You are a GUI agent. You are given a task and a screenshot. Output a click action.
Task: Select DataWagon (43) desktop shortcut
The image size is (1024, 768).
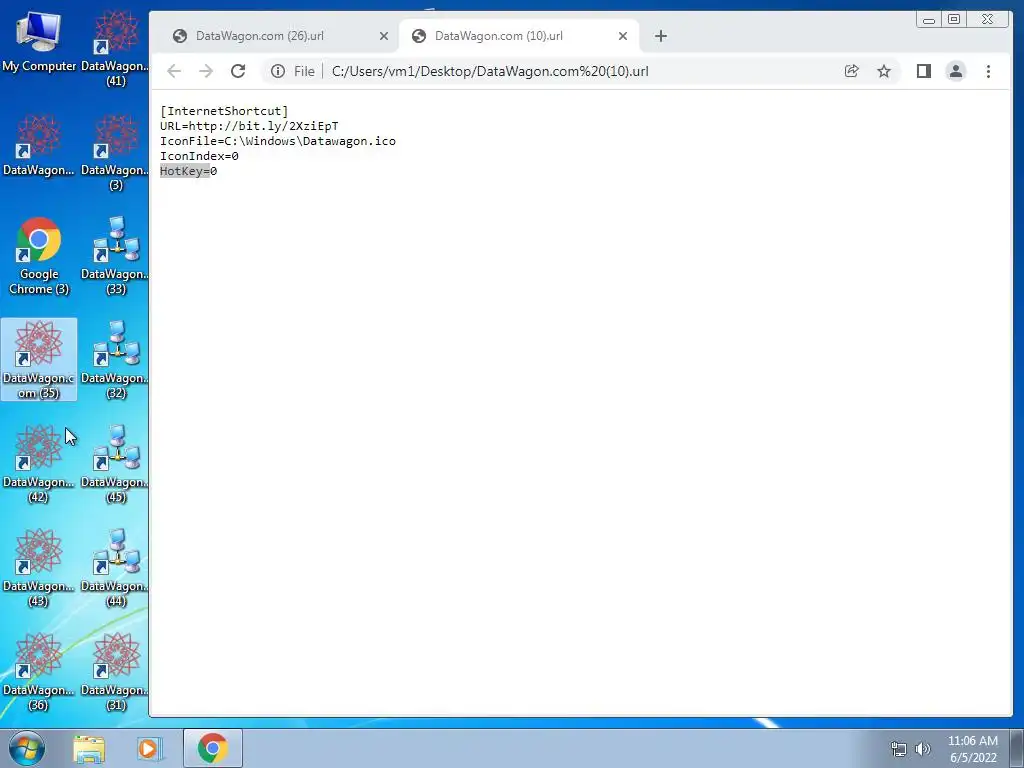click(x=39, y=567)
